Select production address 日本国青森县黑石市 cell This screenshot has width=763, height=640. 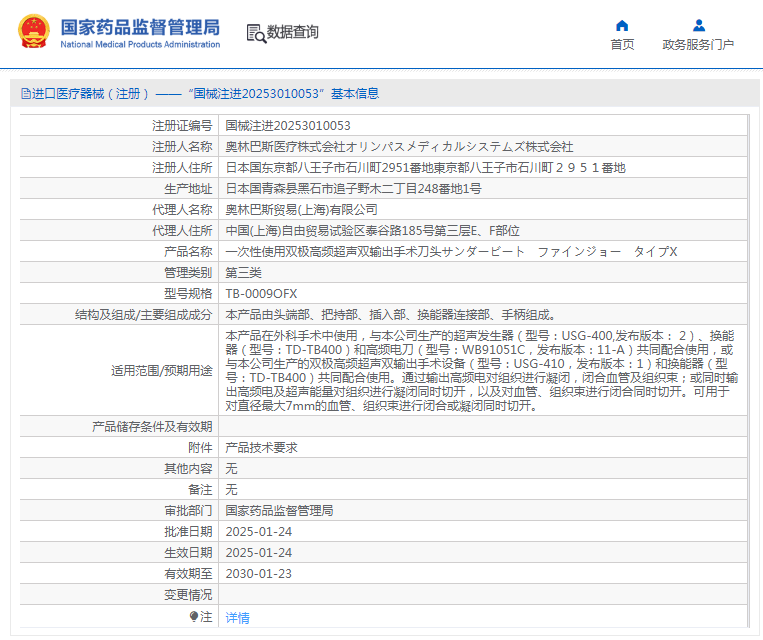[x=483, y=188]
